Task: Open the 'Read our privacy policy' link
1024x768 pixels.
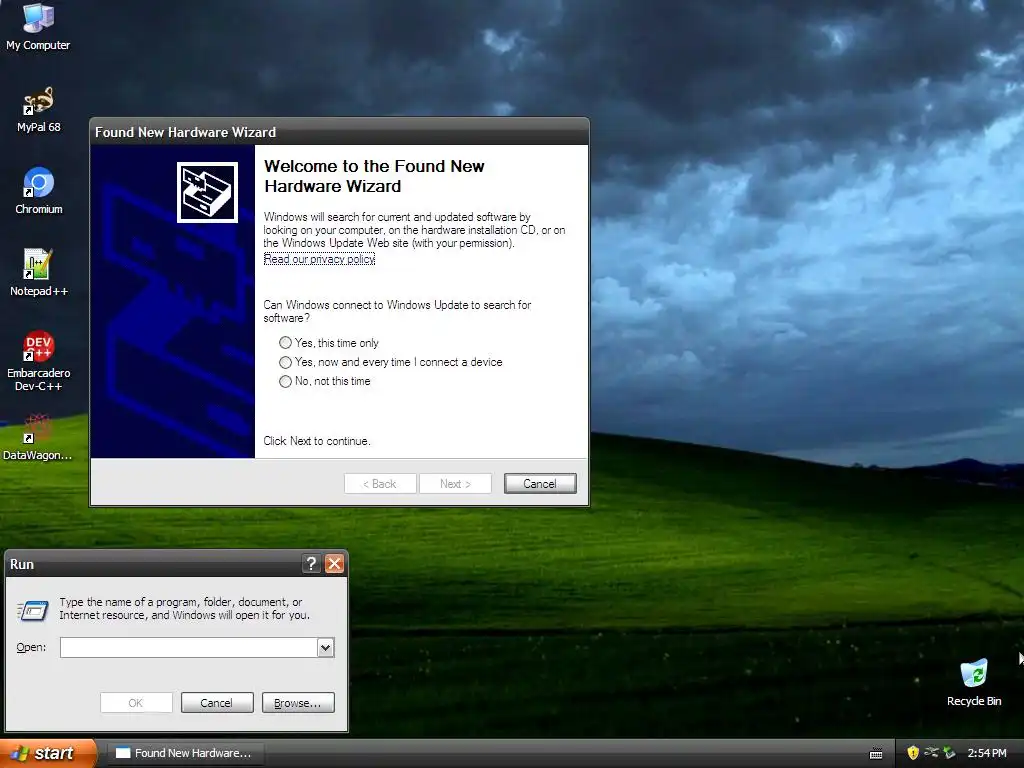Action: point(319,259)
